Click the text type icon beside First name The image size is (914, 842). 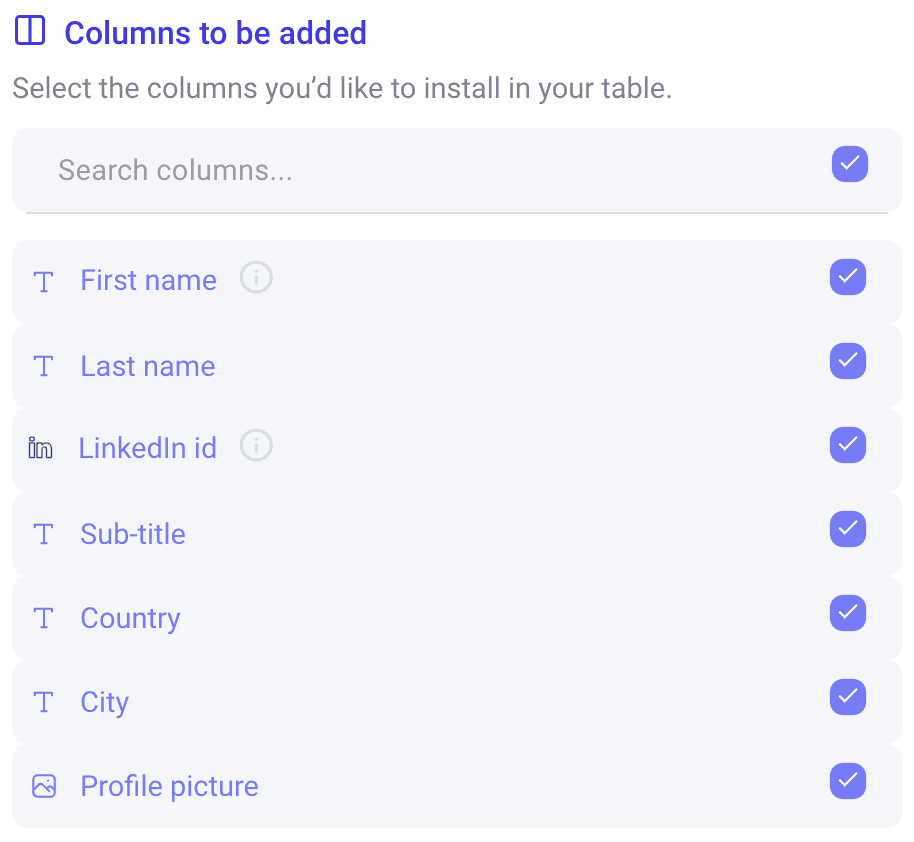click(43, 281)
